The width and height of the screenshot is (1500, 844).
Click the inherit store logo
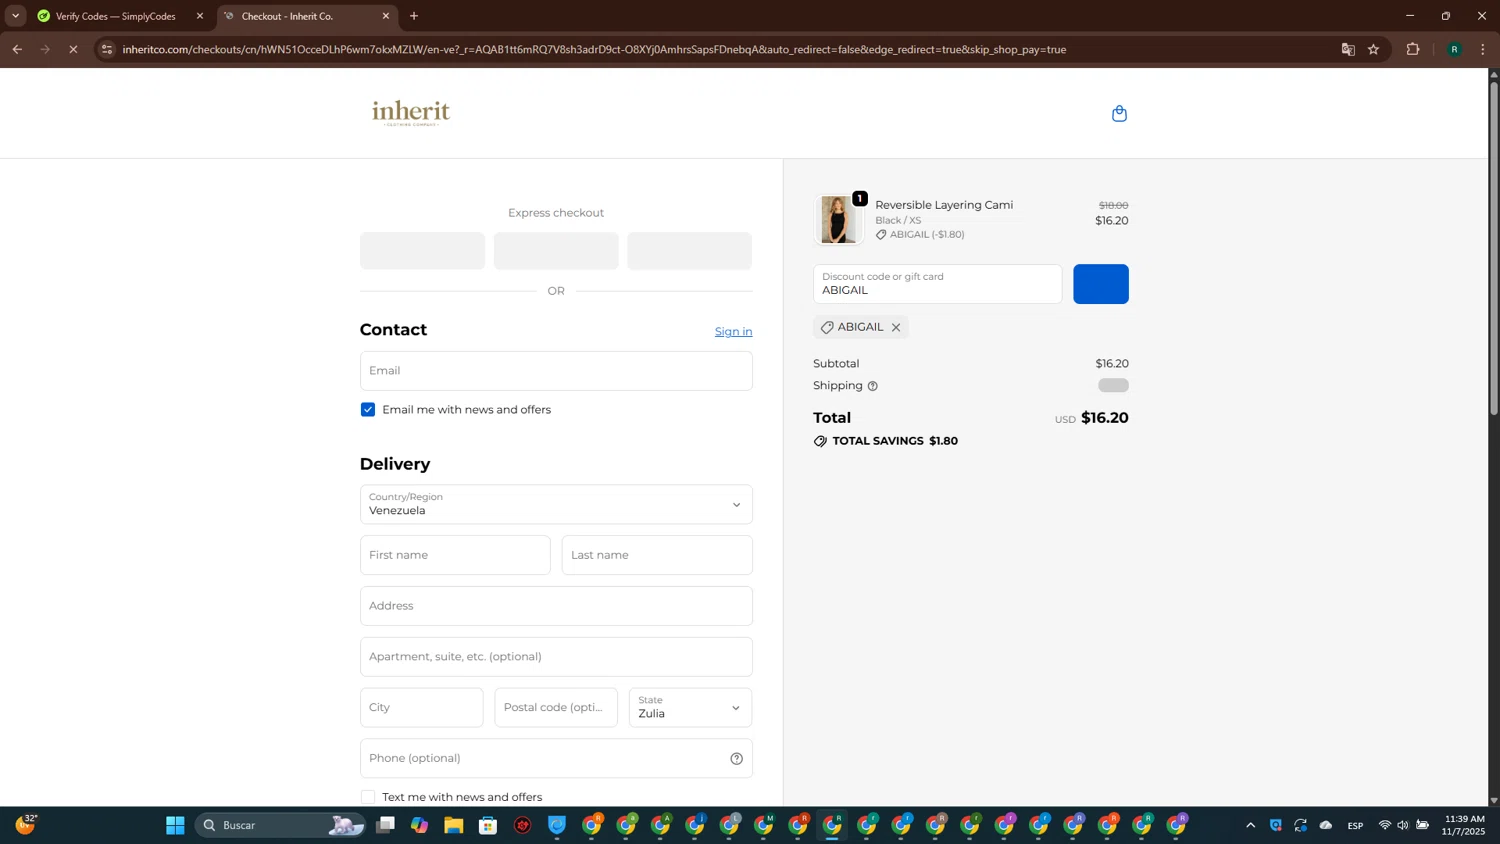pyautogui.click(x=411, y=113)
